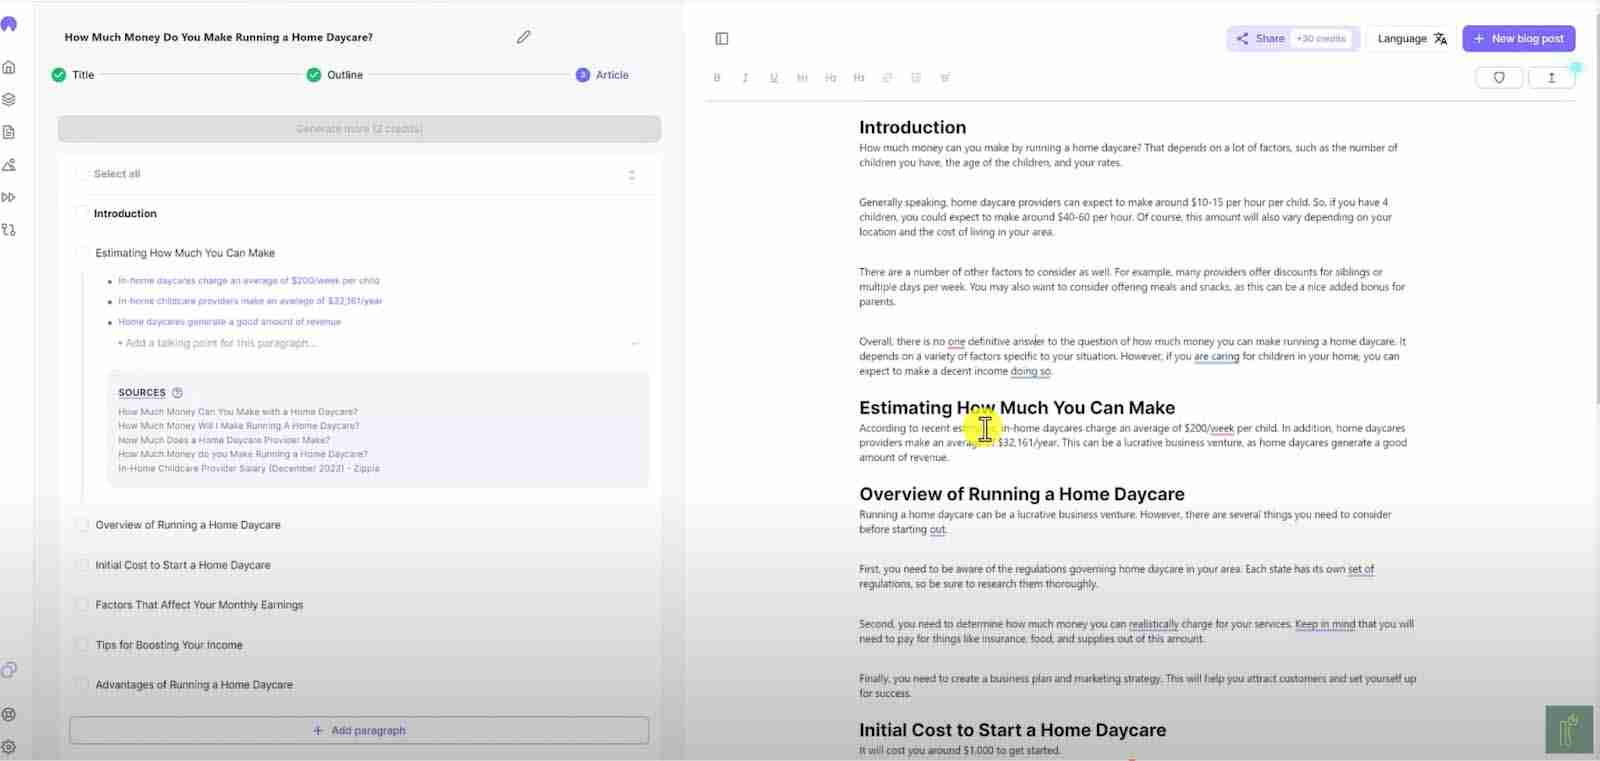Apply underline formatting

774,78
